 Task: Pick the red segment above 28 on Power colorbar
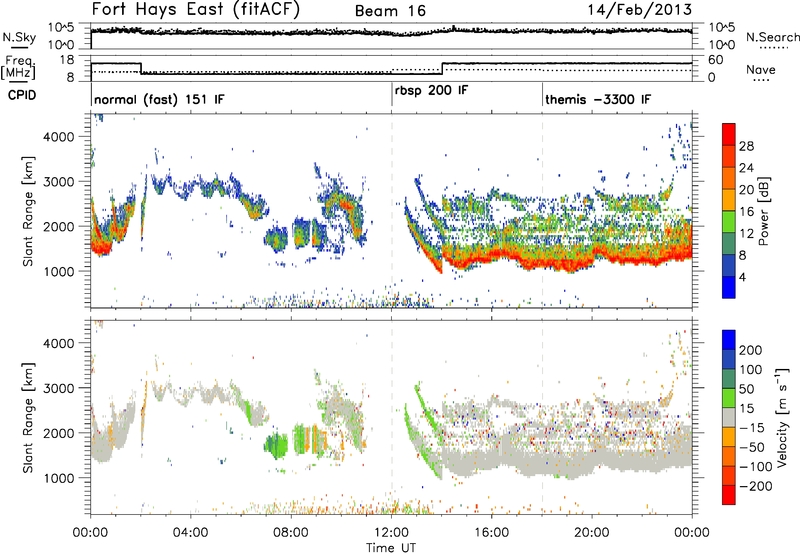coord(729,134)
